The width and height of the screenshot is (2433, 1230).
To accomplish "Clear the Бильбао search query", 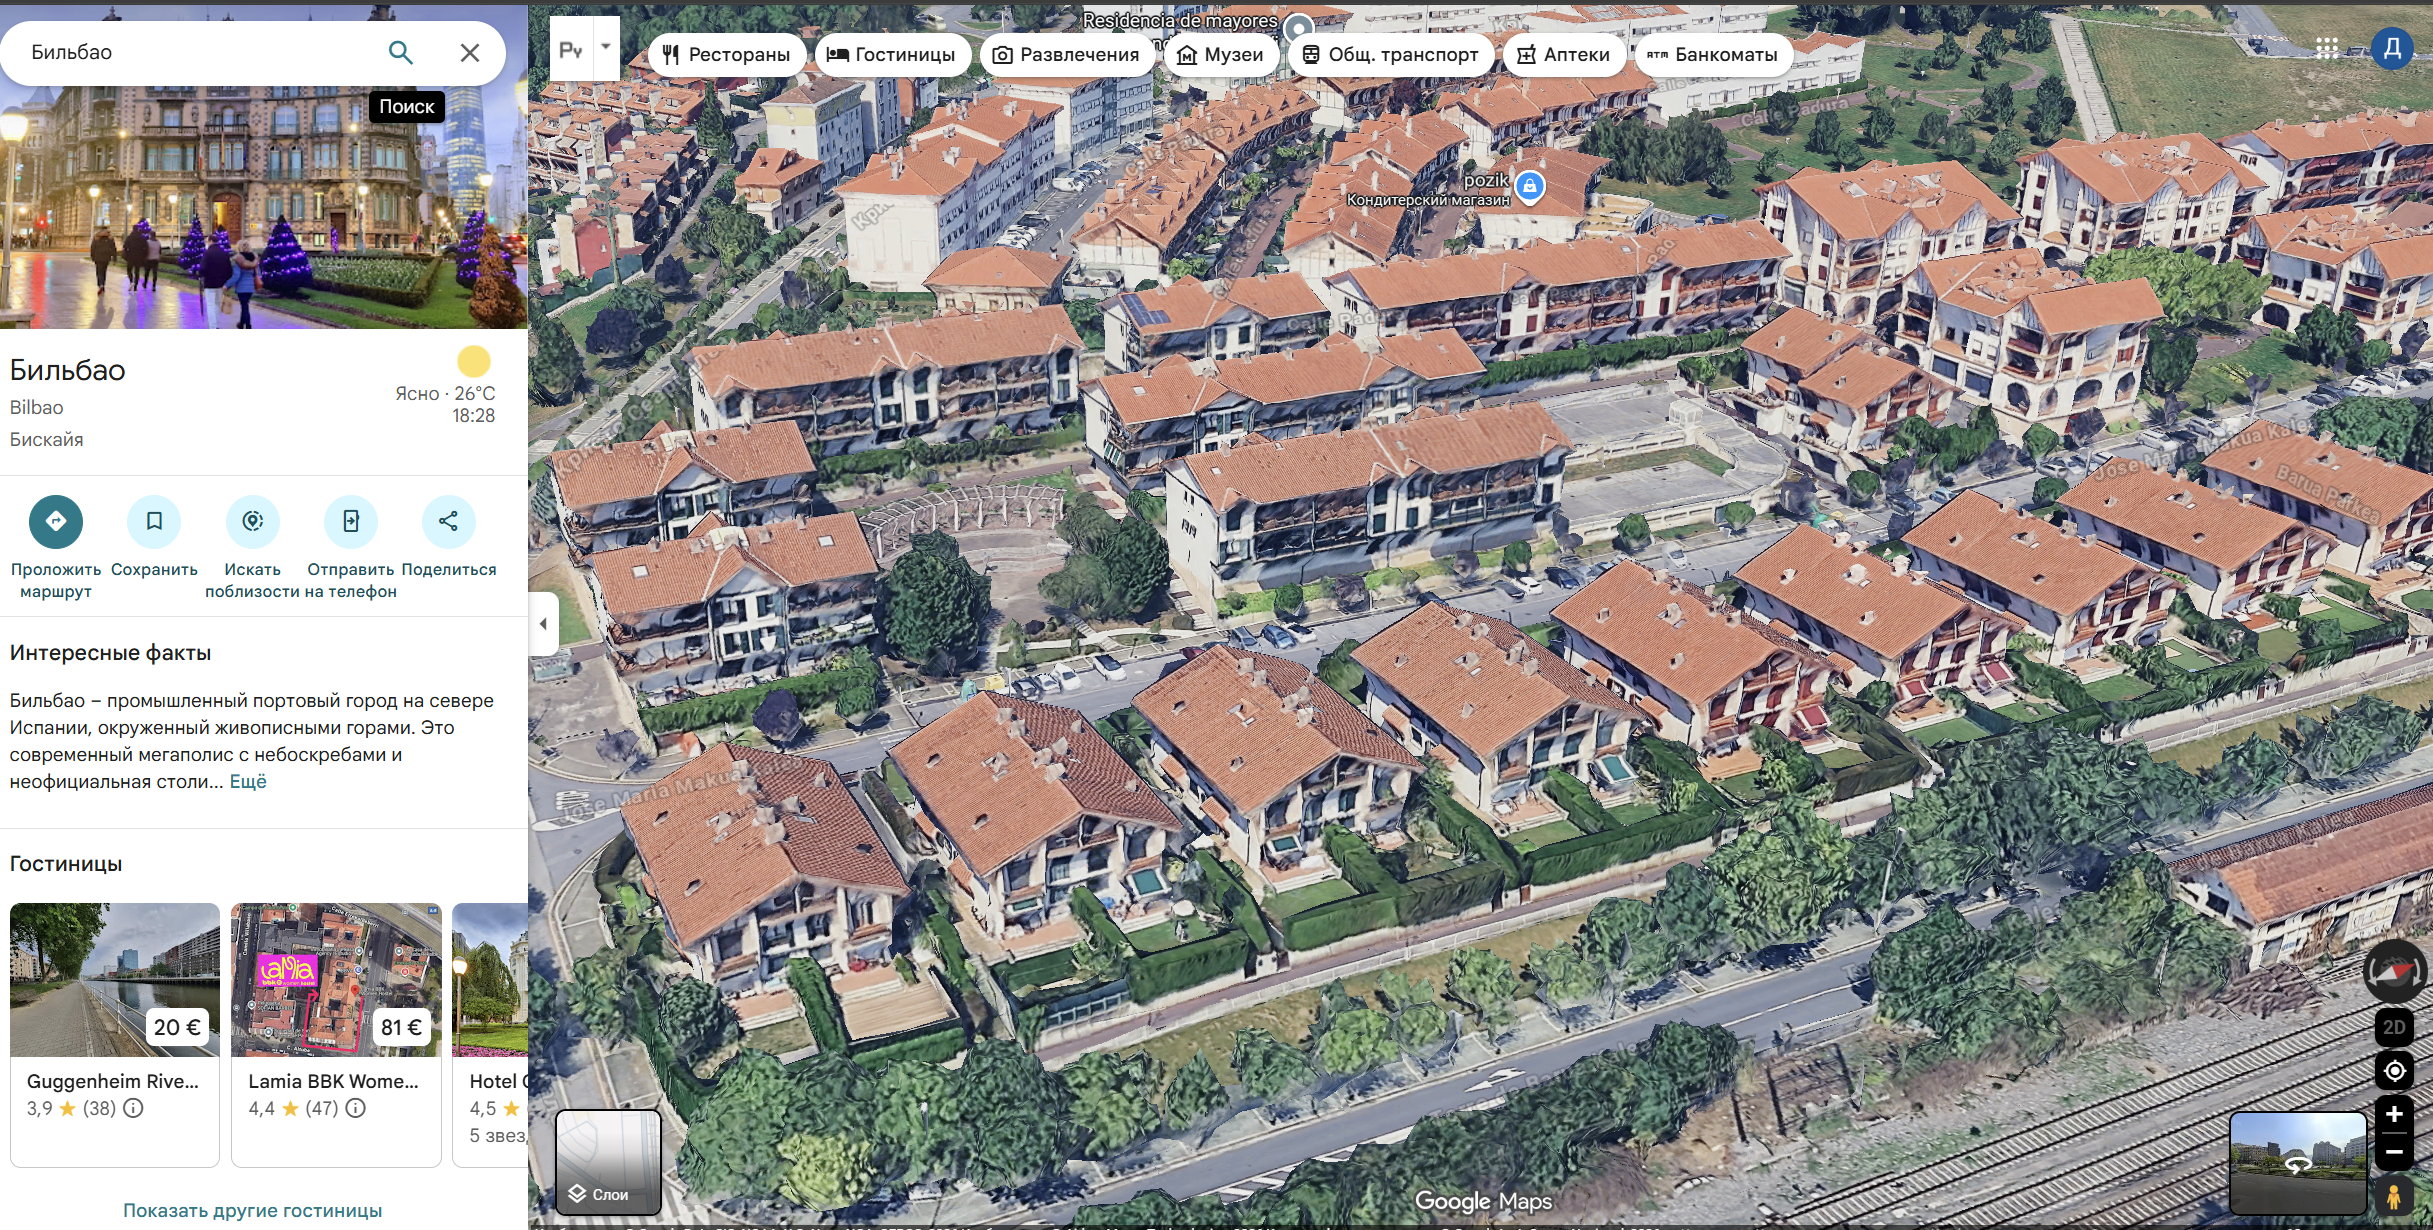I will tap(470, 52).
